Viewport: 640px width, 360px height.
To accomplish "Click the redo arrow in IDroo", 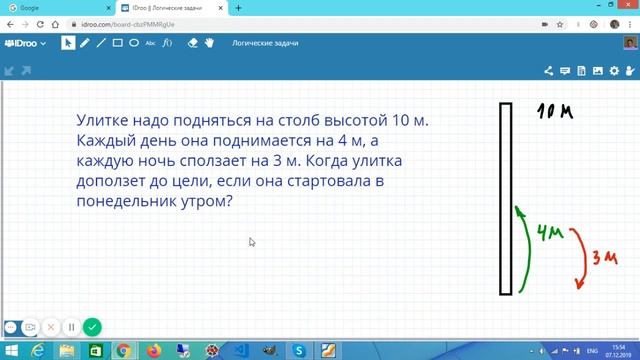I will [x=27, y=71].
